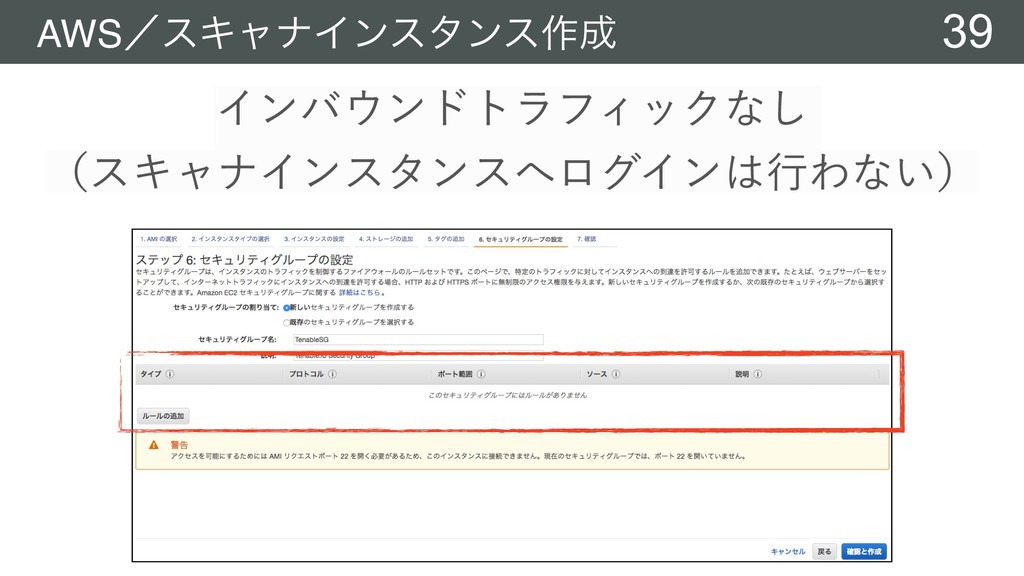This screenshot has width=1024, height=576.
Task: Open the 詳細はこちら link
Action: (x=359, y=293)
